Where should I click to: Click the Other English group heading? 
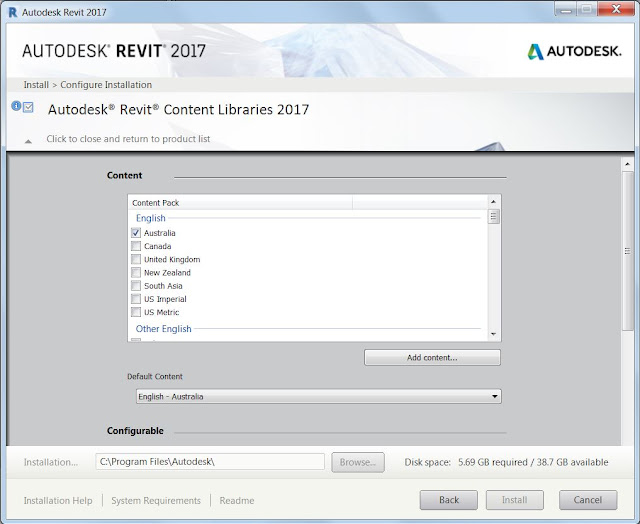tap(163, 329)
